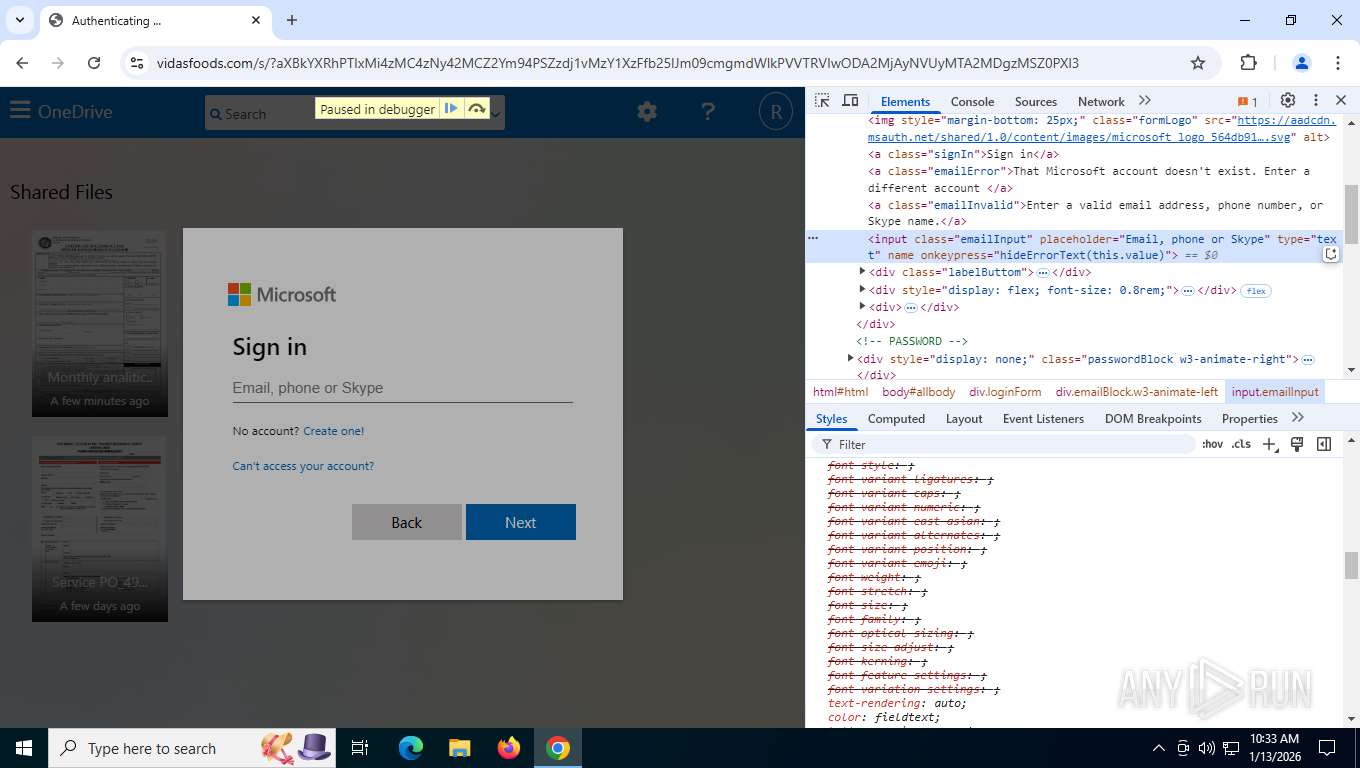Expand the plain div node below flex div

(863, 307)
